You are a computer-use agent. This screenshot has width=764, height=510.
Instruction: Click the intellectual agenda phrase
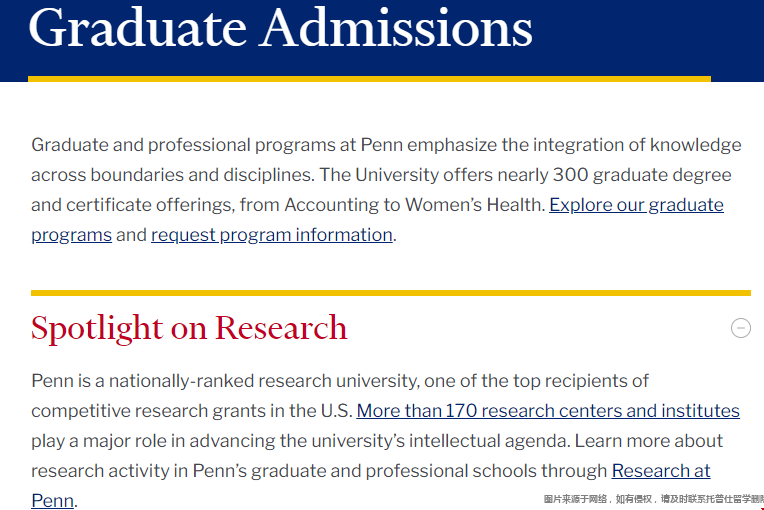click(489, 441)
